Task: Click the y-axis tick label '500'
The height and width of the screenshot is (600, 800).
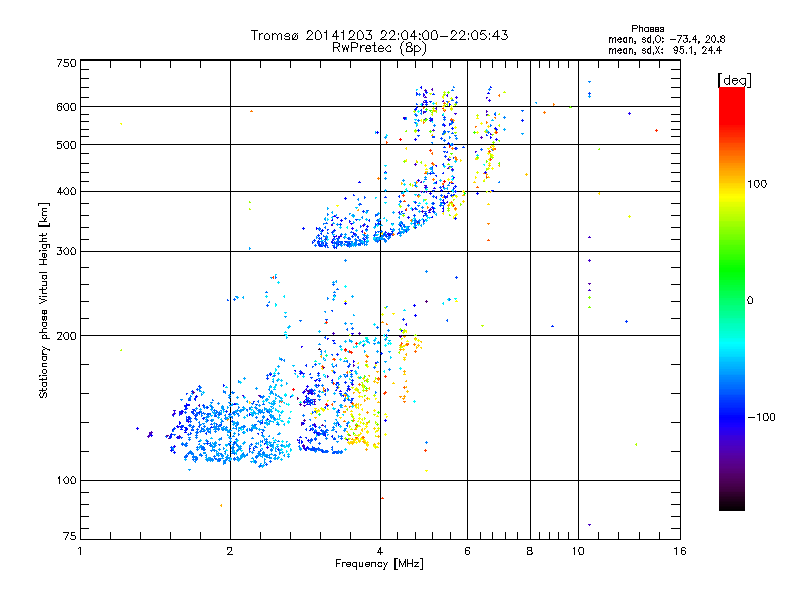Action: click(66, 145)
